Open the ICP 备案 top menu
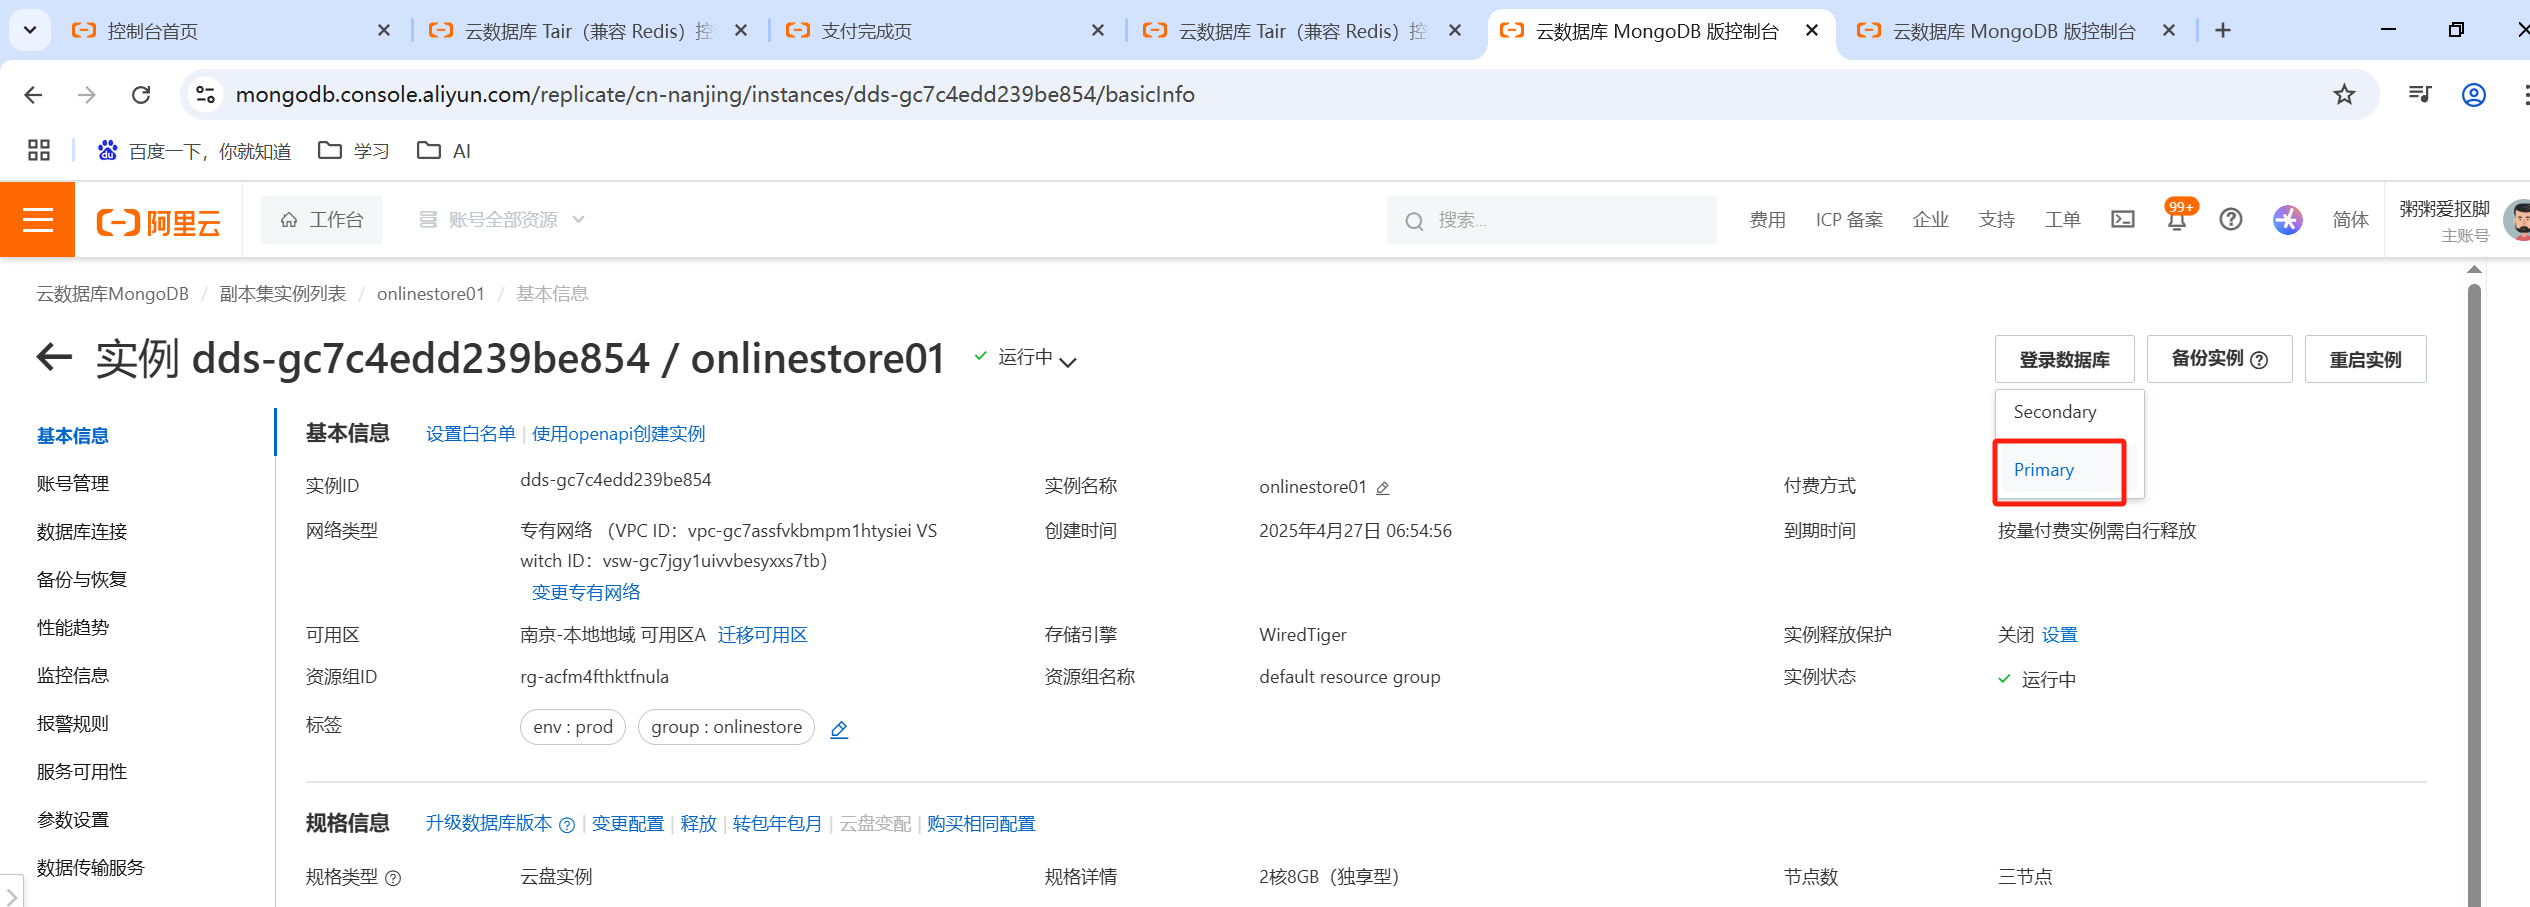This screenshot has width=2530, height=907. coord(1849,219)
